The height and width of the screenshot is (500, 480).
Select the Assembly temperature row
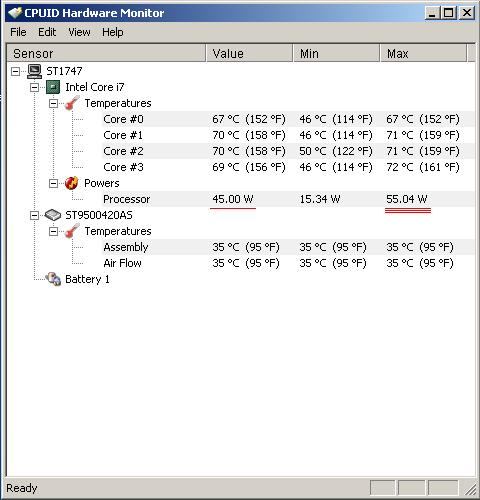pyautogui.click(x=288, y=247)
